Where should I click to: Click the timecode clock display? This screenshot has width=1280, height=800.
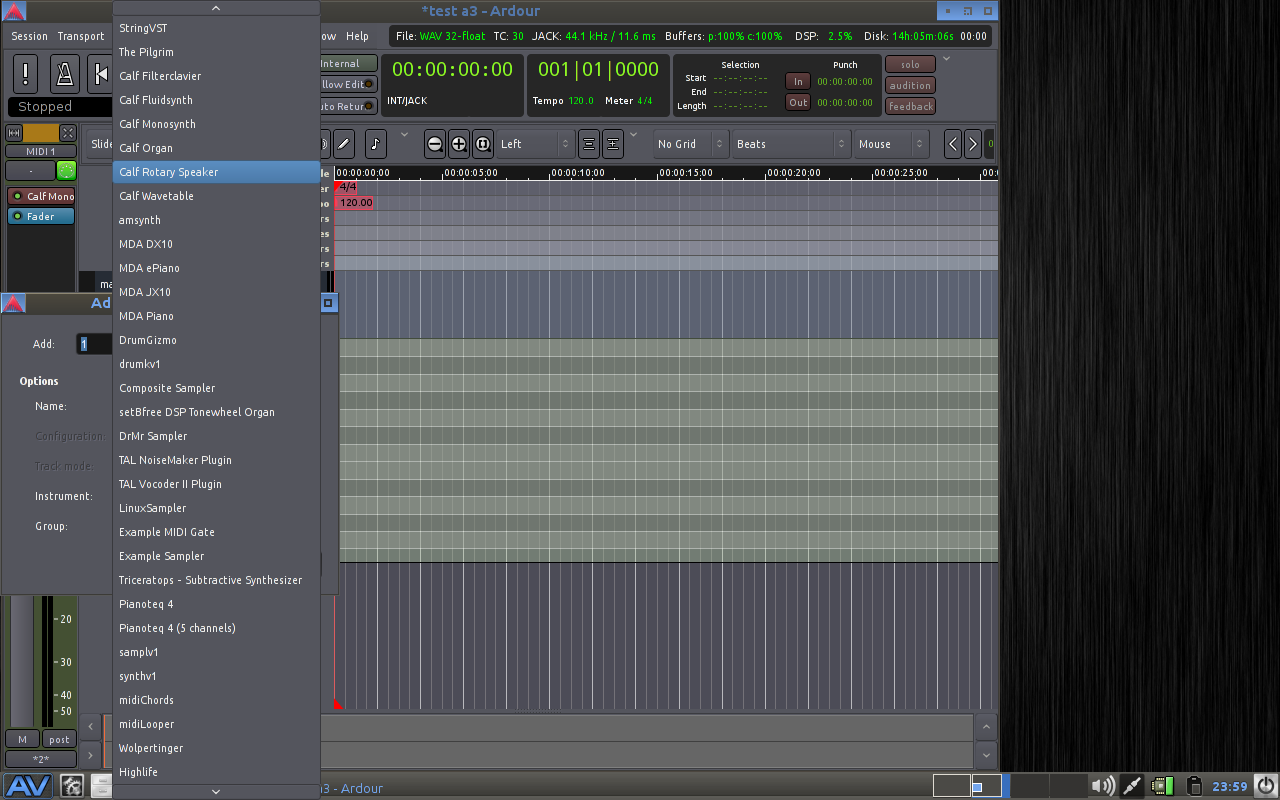click(x=452, y=69)
